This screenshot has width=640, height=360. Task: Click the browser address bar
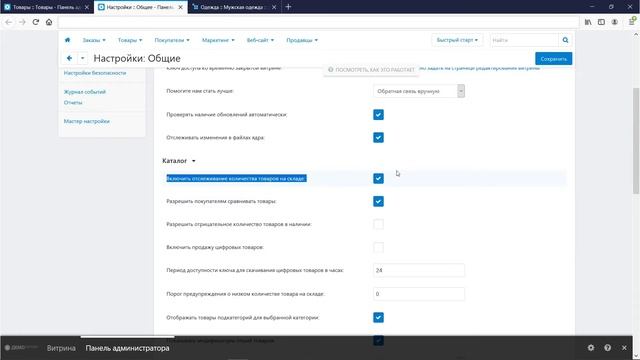pos(318,22)
